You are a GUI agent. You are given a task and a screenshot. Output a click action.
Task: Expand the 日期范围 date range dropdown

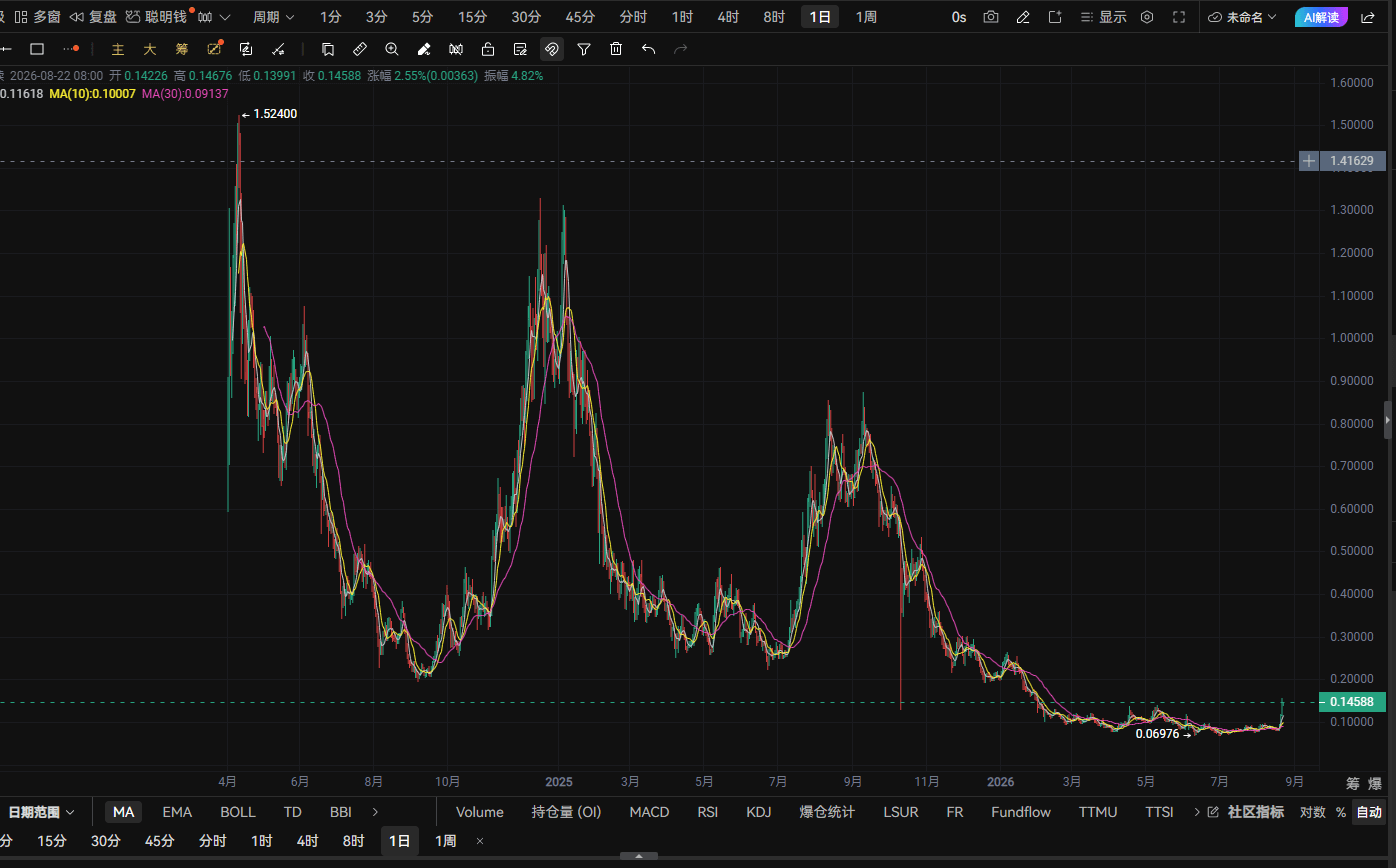click(42, 812)
